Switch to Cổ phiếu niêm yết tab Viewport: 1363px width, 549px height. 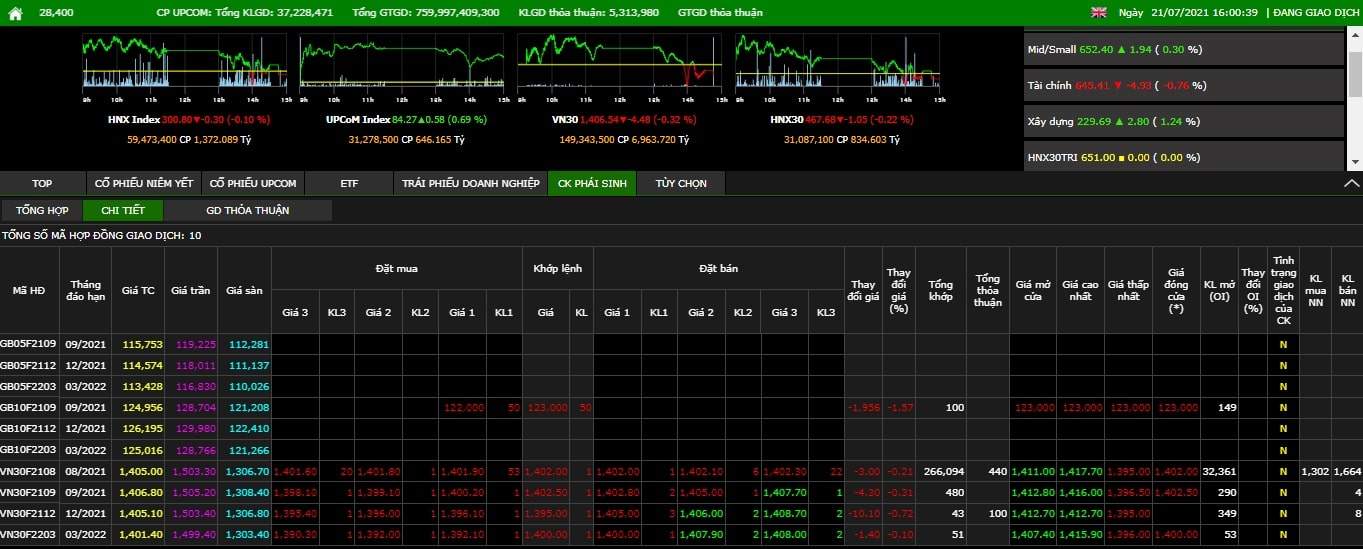(144, 183)
